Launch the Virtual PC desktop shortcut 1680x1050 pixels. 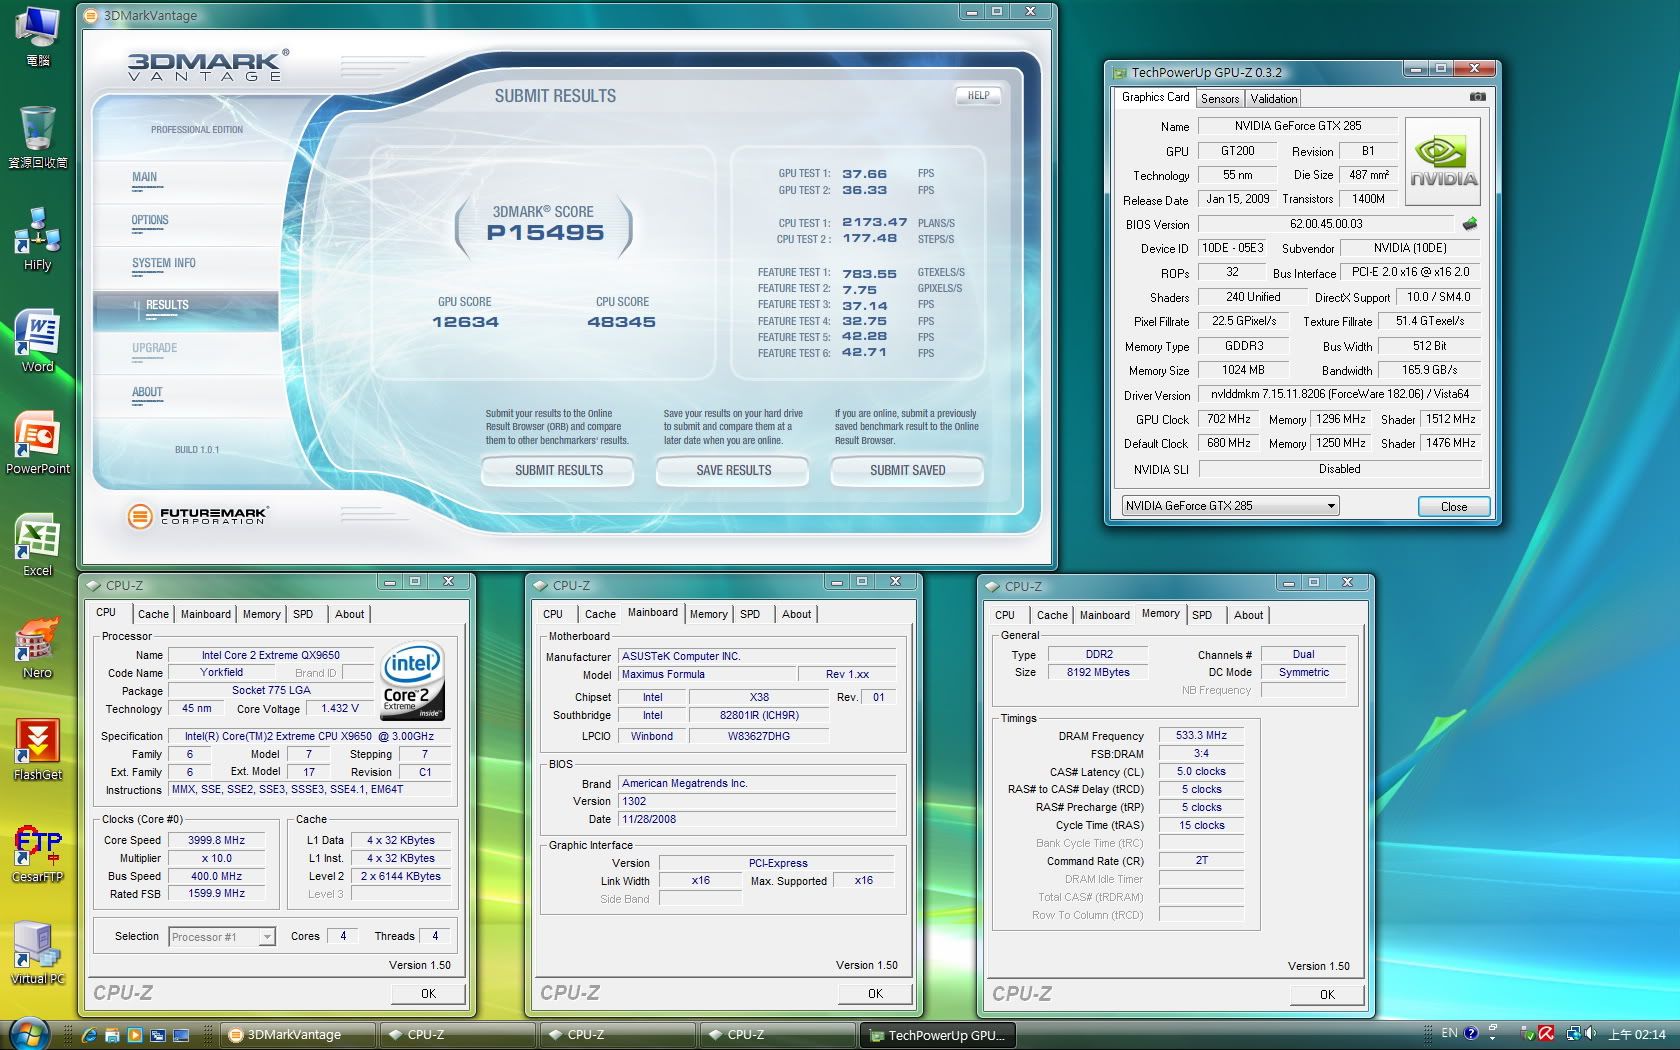tap(37, 952)
